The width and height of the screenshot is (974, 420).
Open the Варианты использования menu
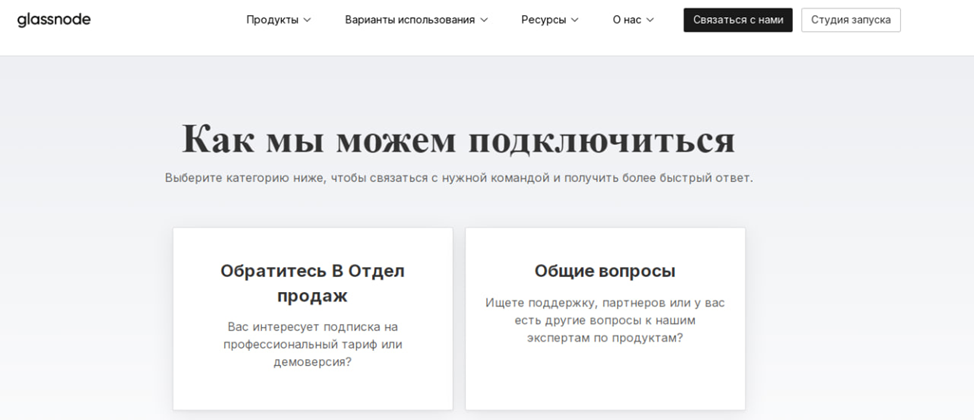pos(409,20)
